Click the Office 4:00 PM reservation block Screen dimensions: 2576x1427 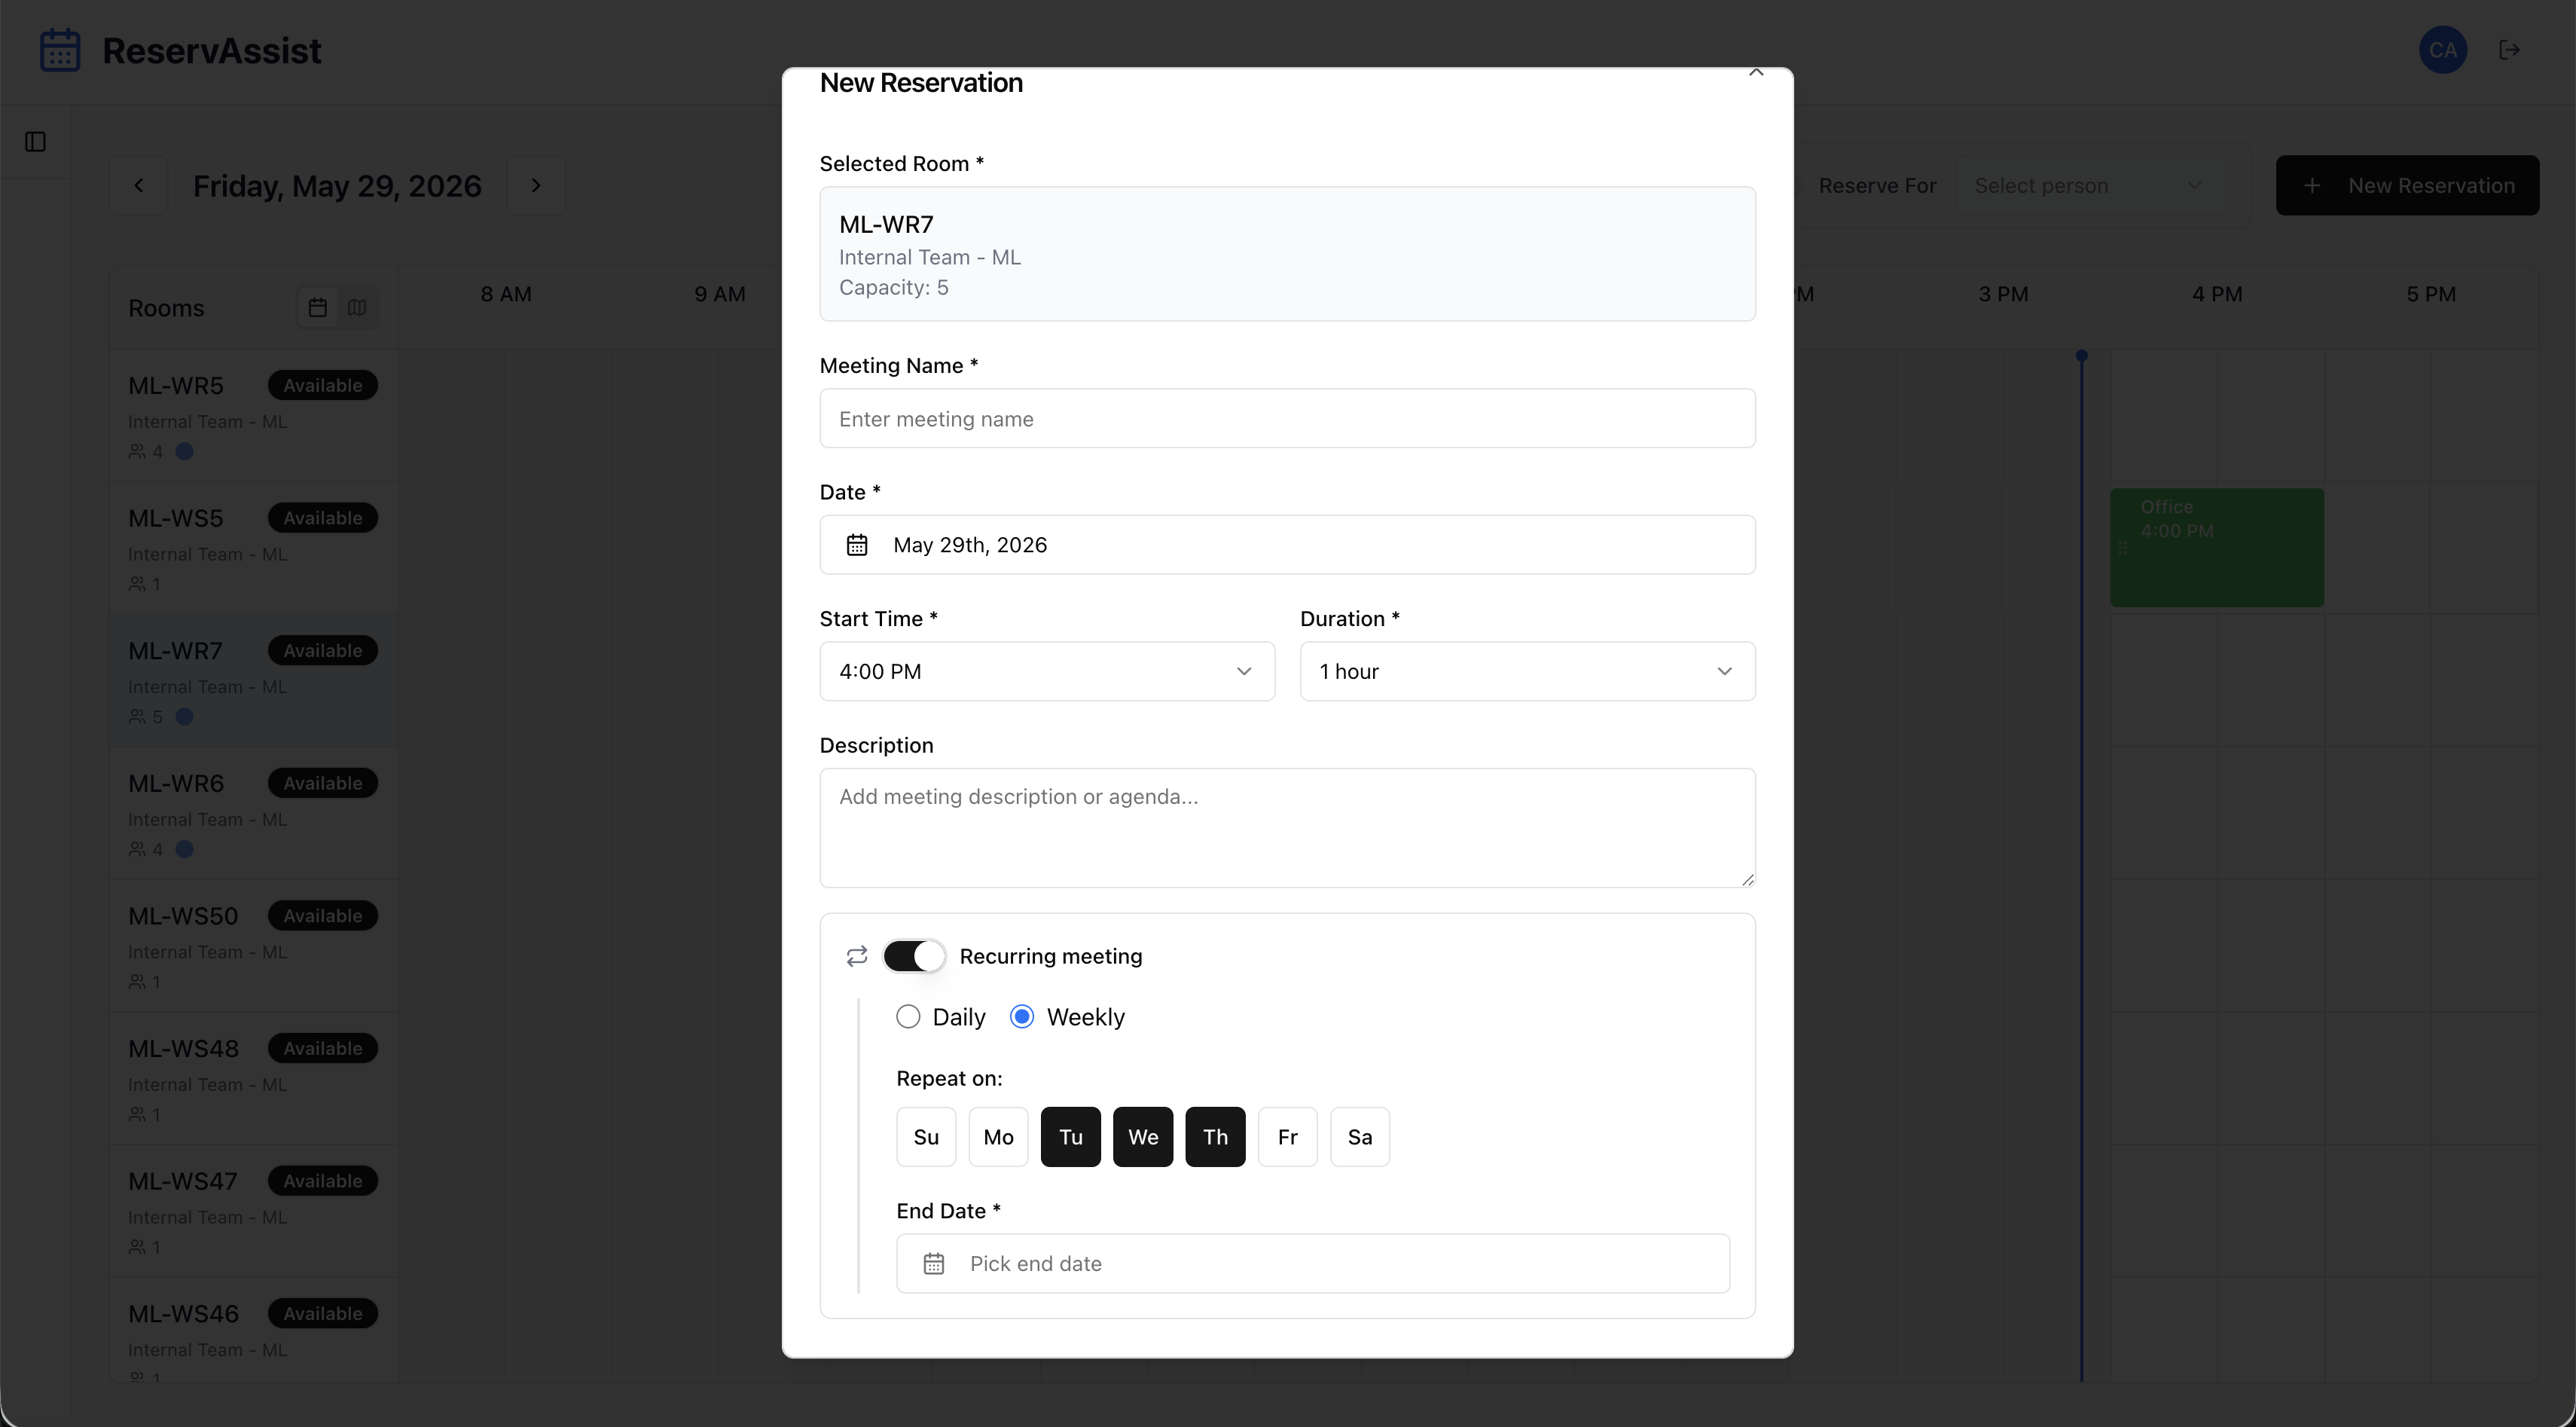coord(2217,547)
